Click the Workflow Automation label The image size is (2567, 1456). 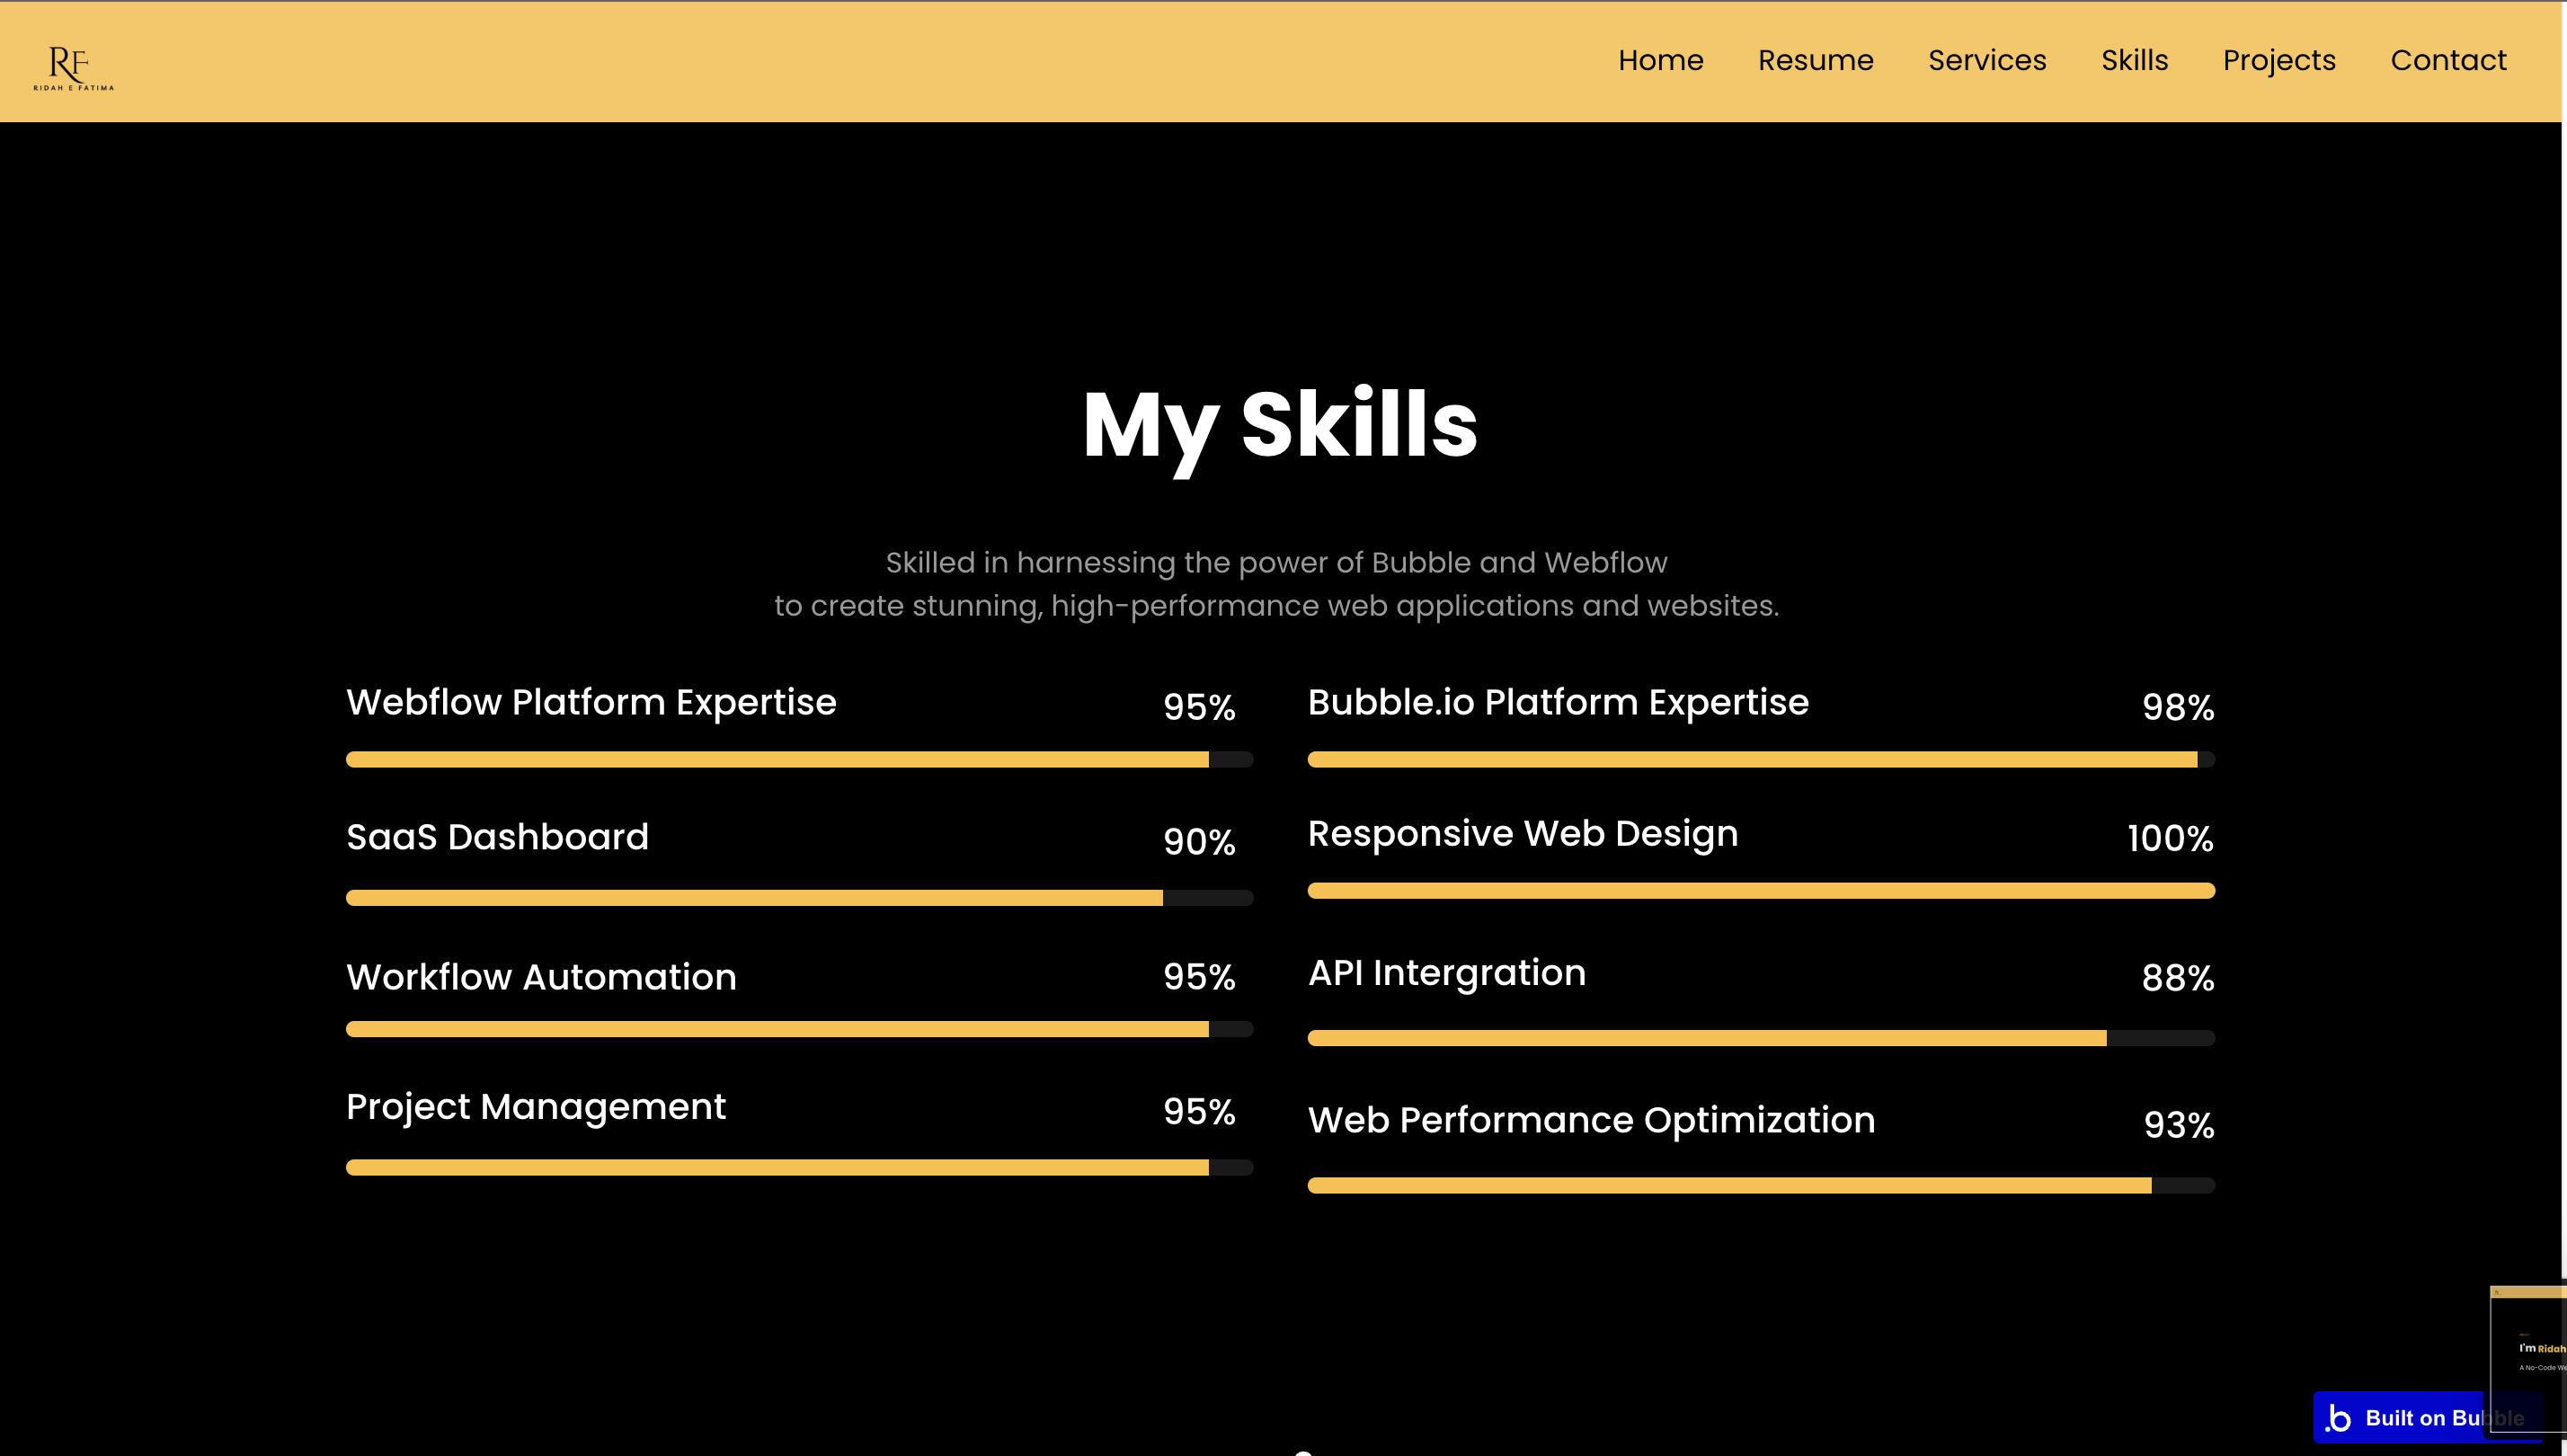(x=541, y=977)
